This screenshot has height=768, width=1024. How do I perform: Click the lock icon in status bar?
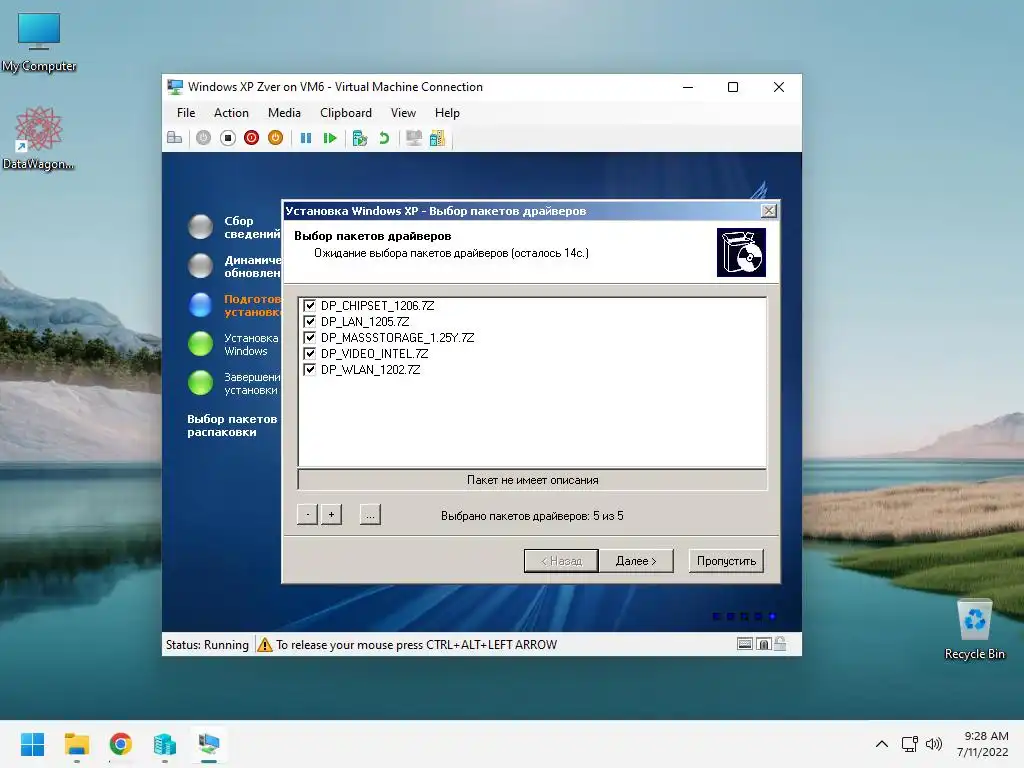(x=780, y=644)
